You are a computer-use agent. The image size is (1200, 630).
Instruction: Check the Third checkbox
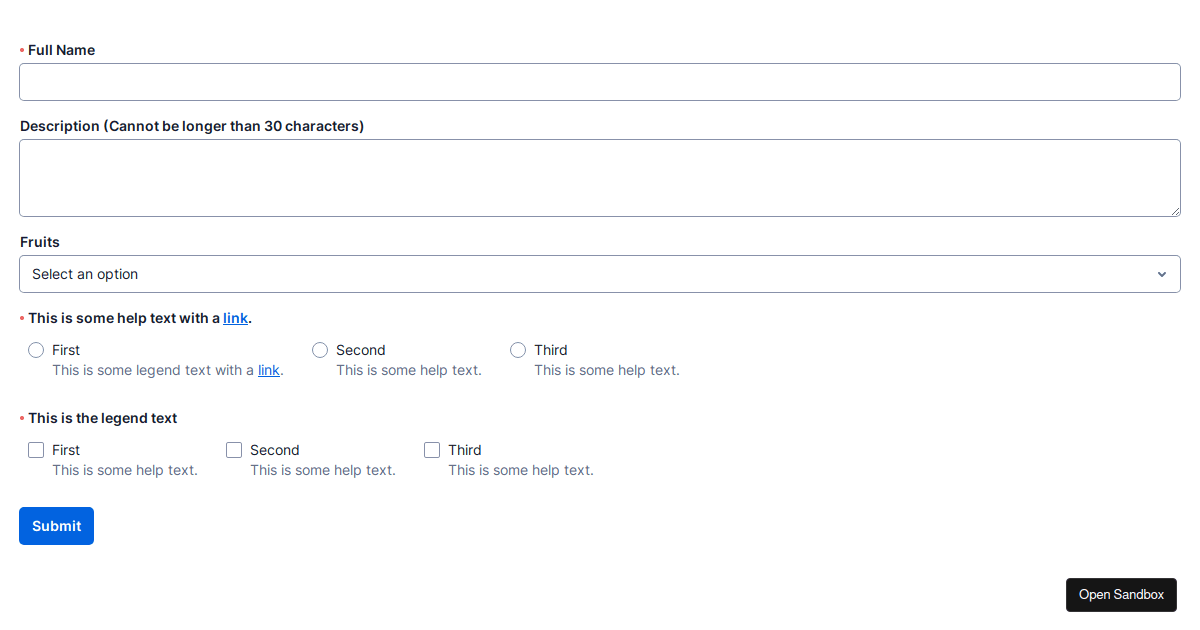coord(432,450)
